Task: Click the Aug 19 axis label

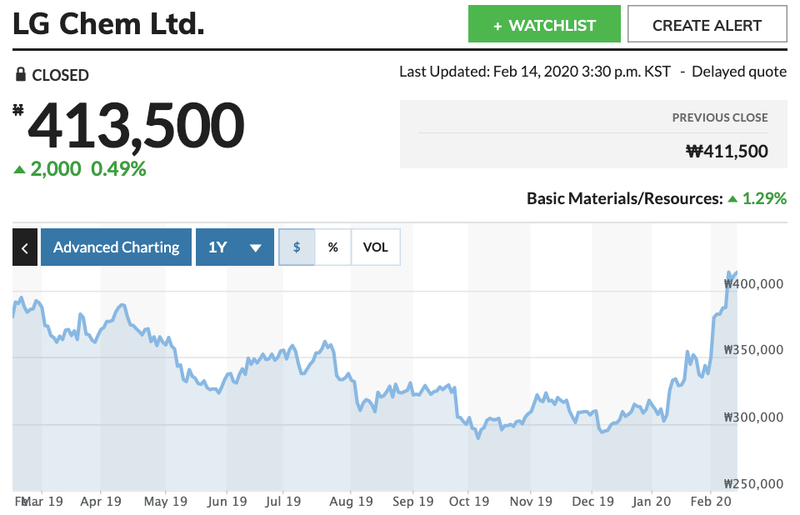Action: coord(351,501)
